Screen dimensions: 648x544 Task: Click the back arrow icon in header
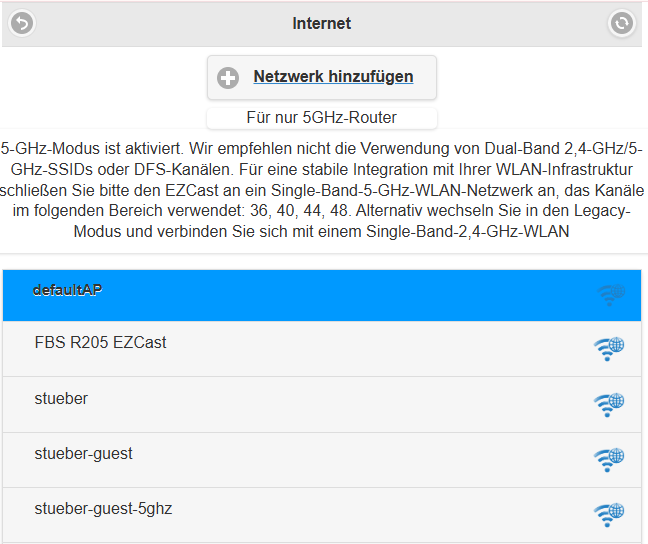coord(22,23)
